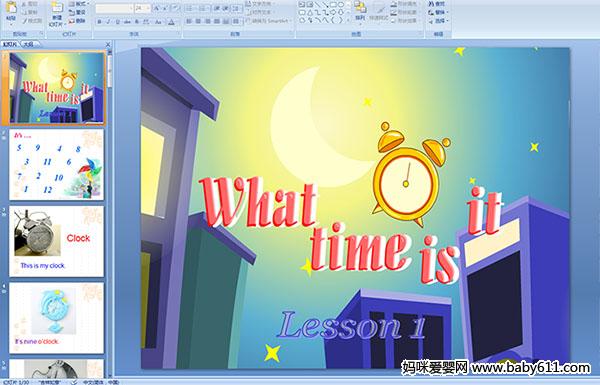Click the Reset slide icon
Viewport: 600px width, 385px height.
(72, 13)
